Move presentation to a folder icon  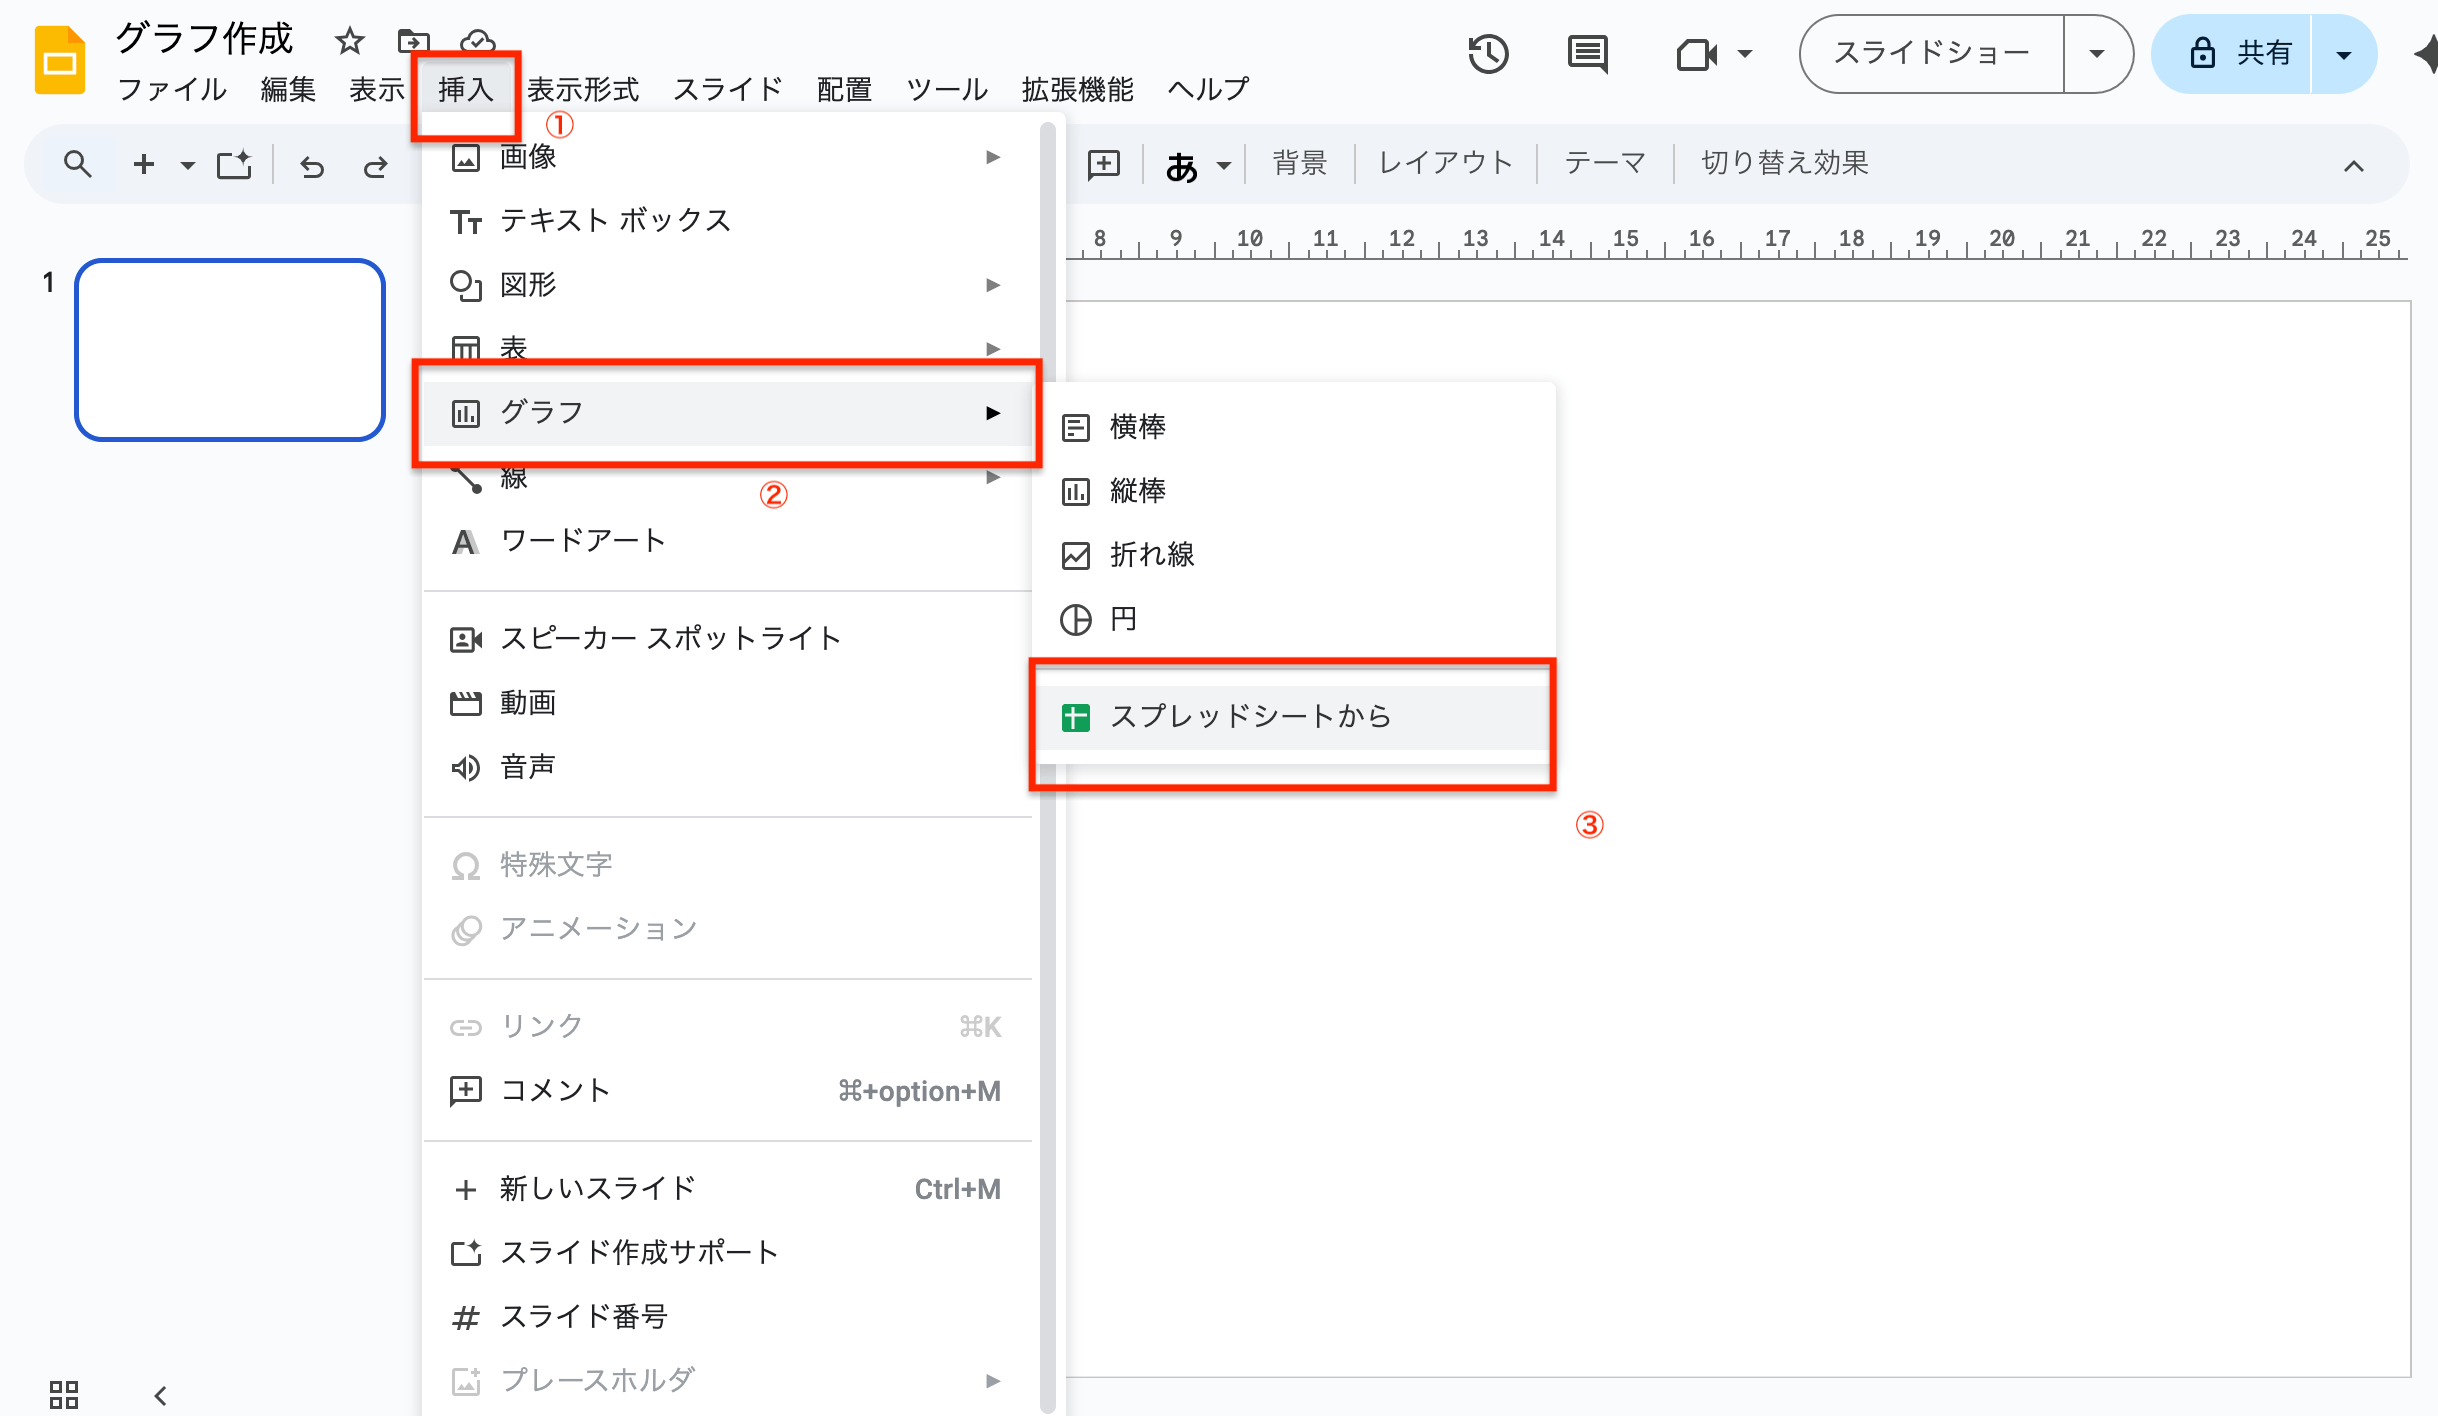413,41
